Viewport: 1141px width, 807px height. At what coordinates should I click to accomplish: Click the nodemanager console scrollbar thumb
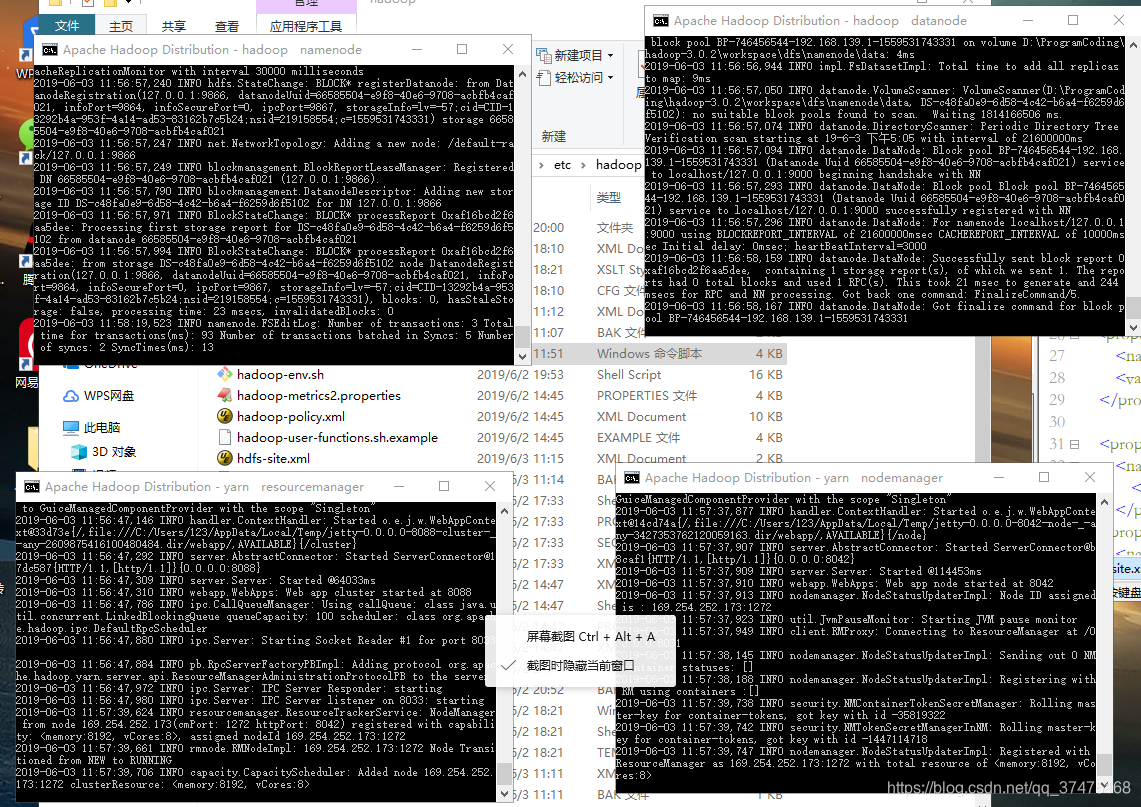pos(1105,763)
